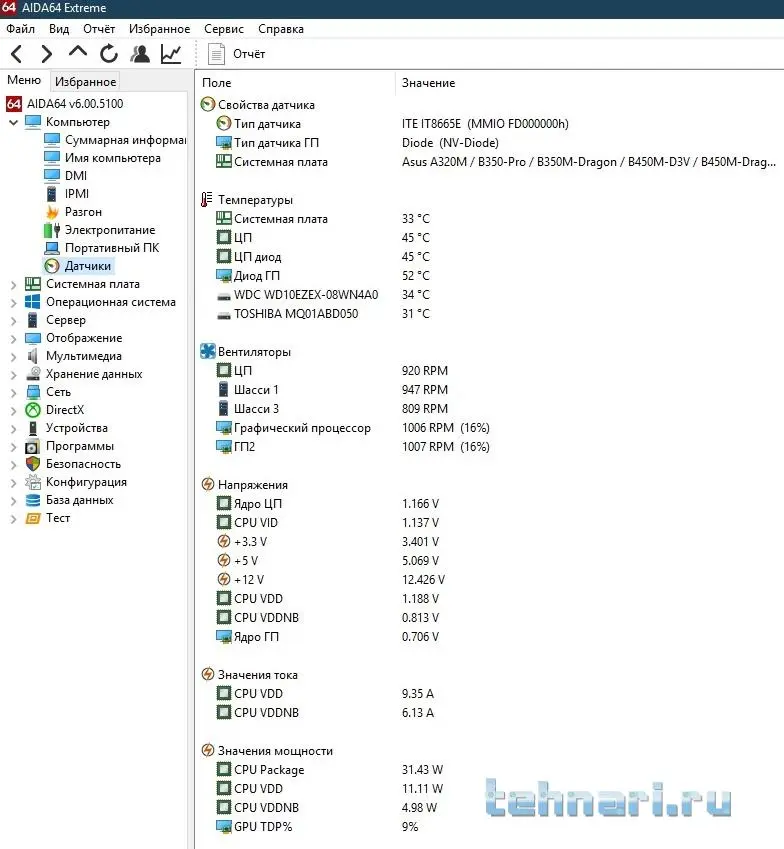Click the Напряжения lightning group icon

207,484
